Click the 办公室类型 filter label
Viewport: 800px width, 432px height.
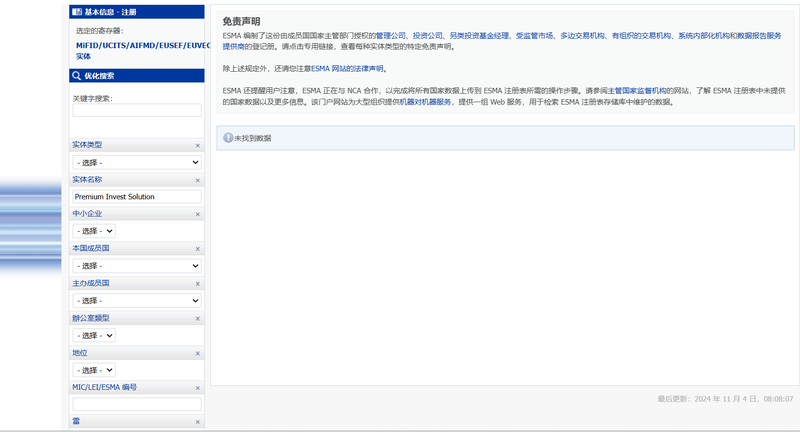pyautogui.click(x=91, y=318)
